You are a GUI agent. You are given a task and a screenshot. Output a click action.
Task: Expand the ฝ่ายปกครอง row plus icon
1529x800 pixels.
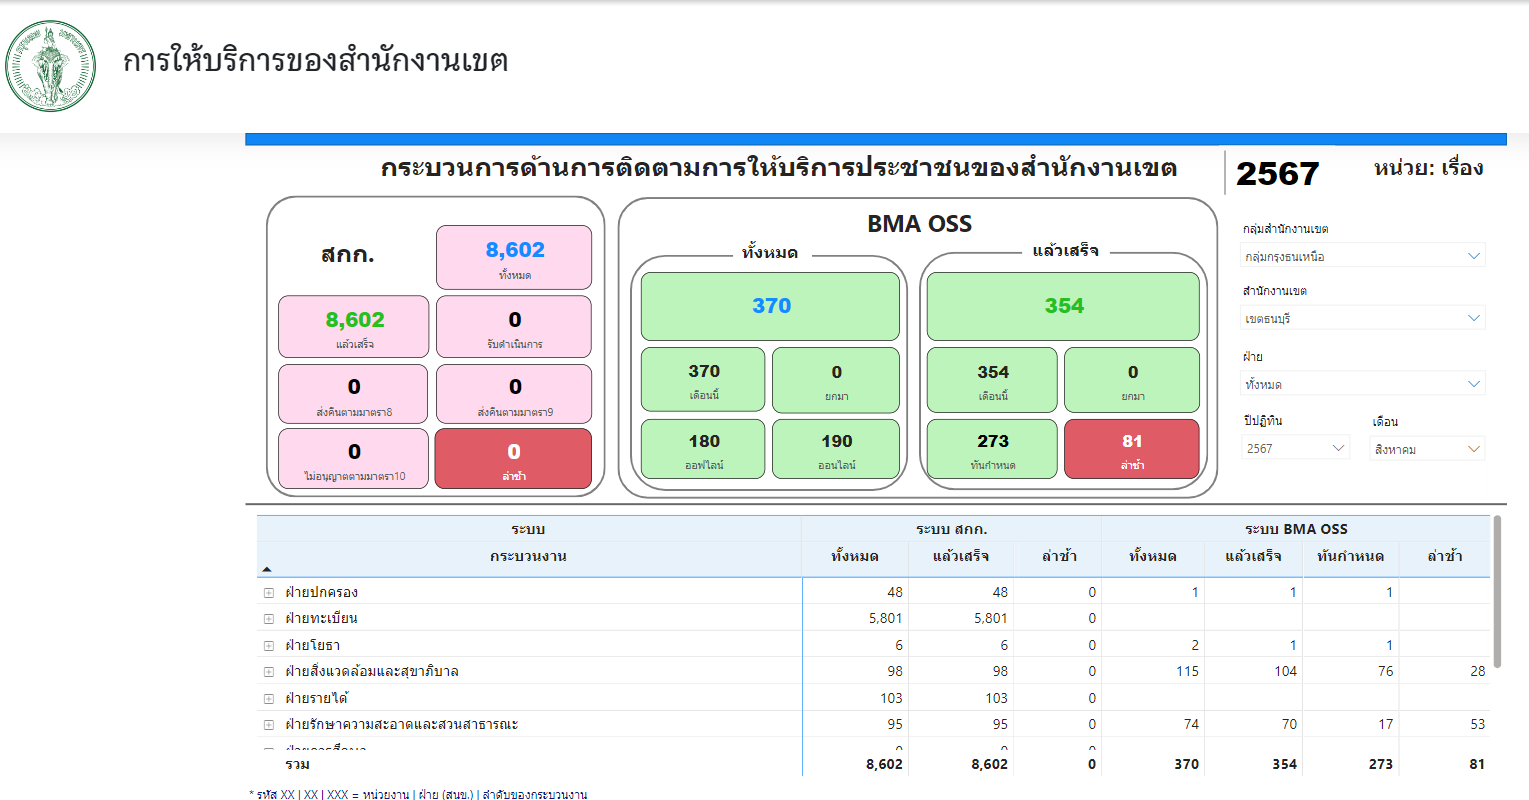coord(269,593)
